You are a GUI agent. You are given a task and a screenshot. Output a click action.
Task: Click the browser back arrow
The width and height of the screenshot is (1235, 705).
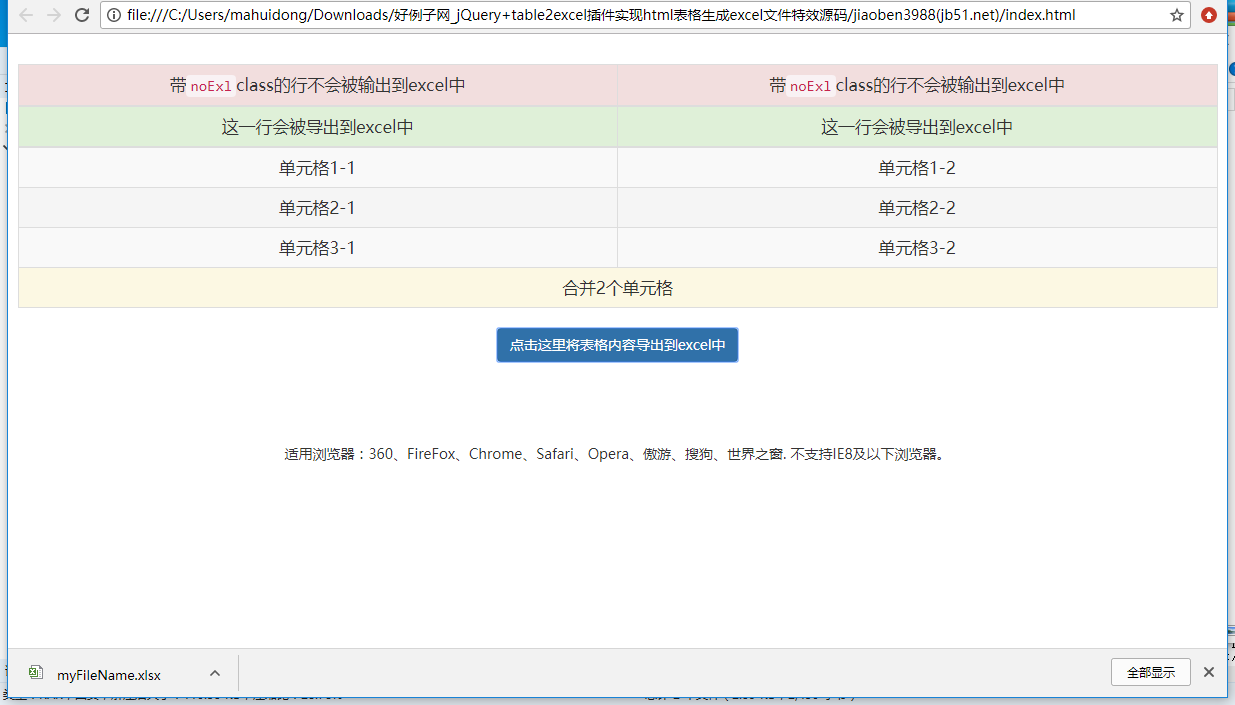click(x=26, y=15)
